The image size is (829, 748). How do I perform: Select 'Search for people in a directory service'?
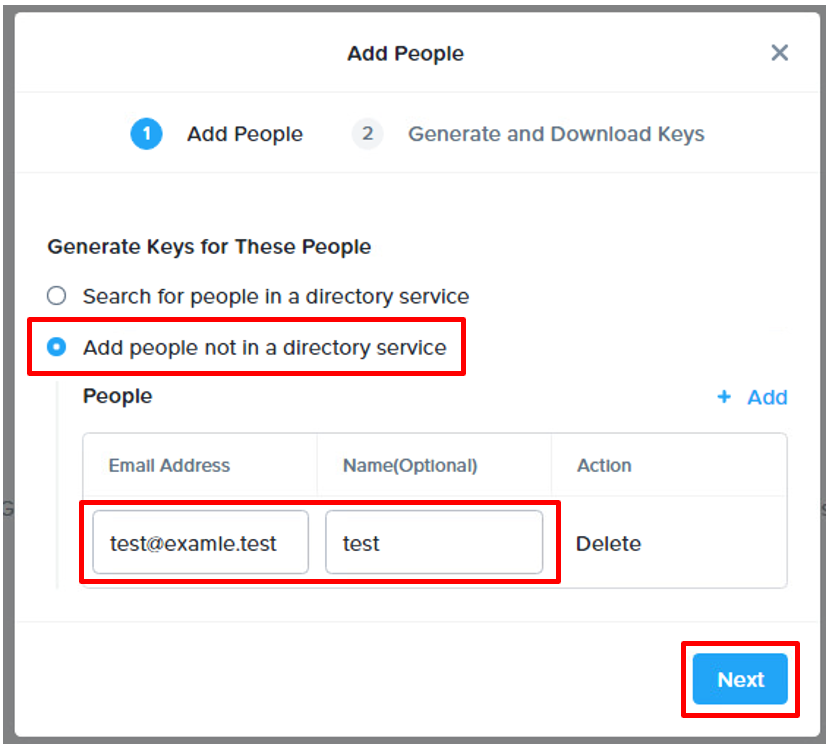[x=57, y=295]
